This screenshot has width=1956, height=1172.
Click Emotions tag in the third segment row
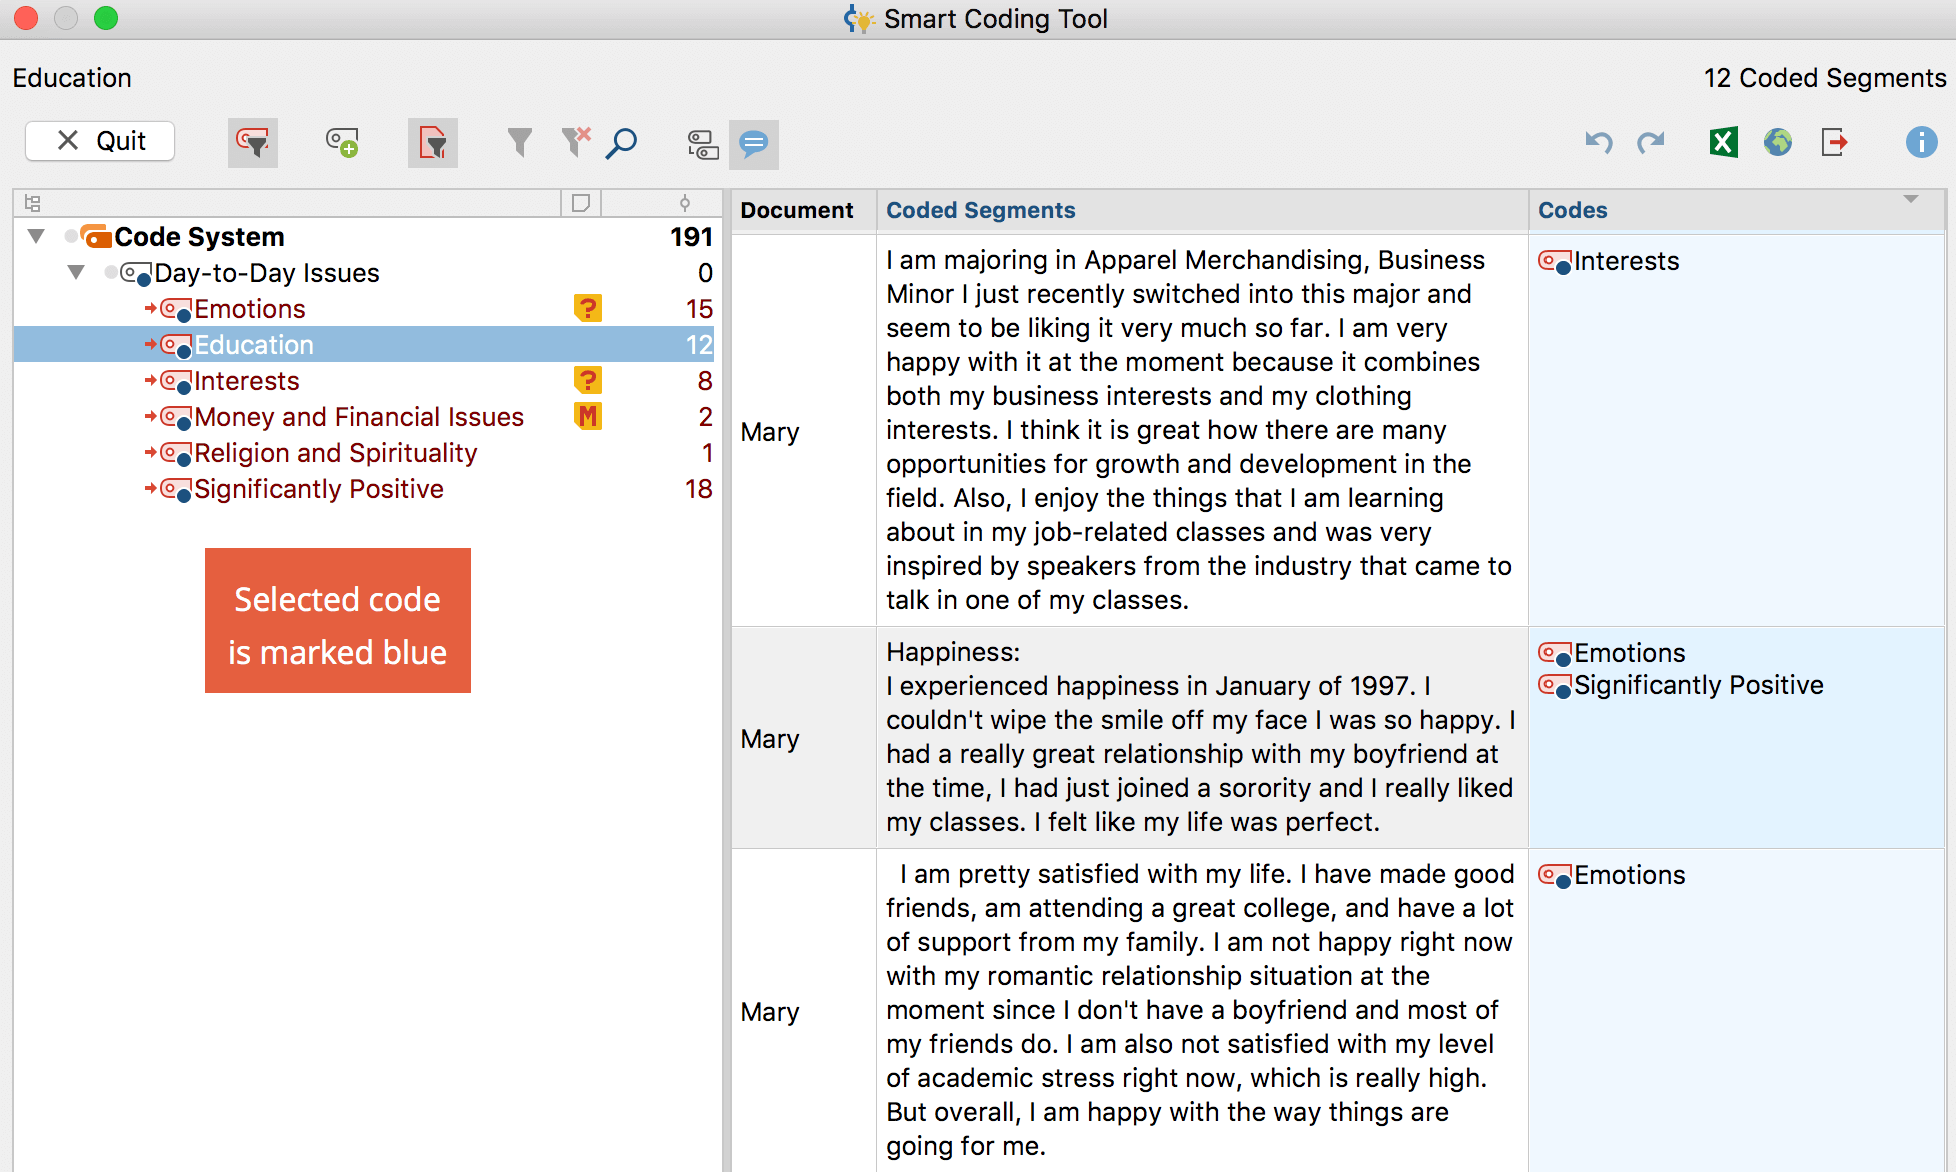[1612, 875]
